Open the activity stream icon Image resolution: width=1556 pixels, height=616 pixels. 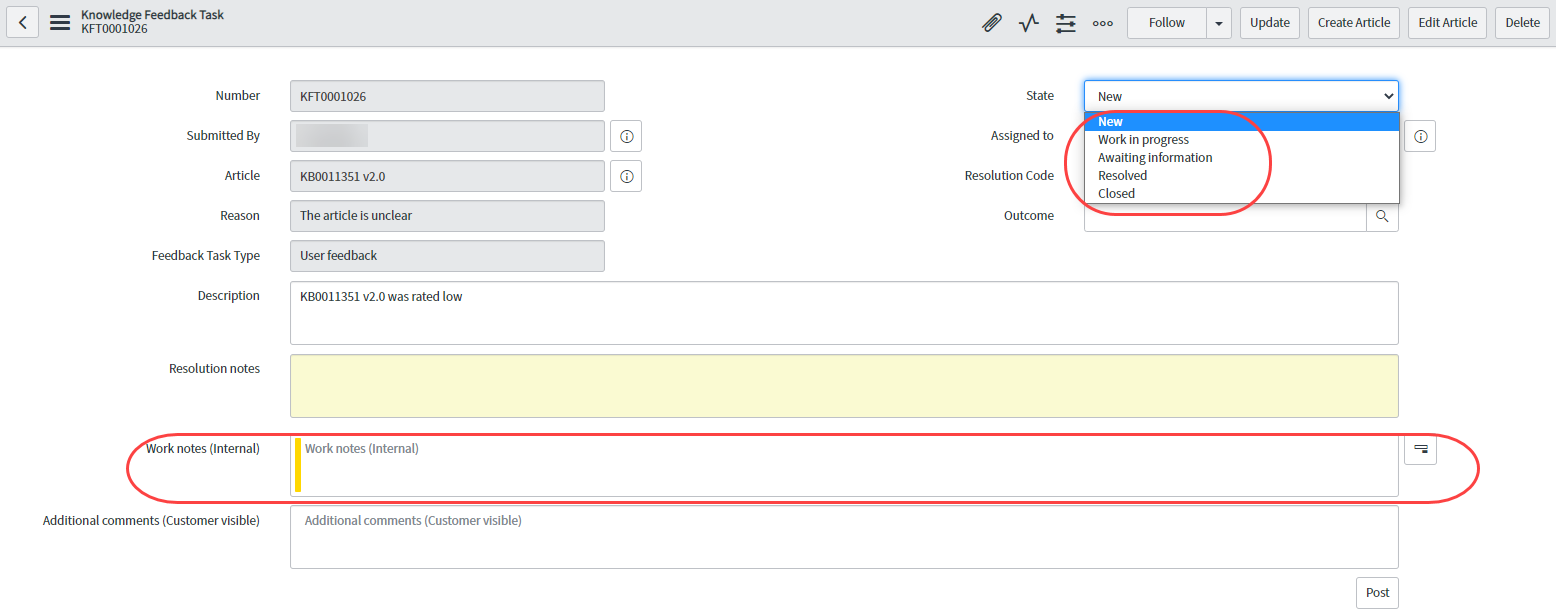point(1029,22)
